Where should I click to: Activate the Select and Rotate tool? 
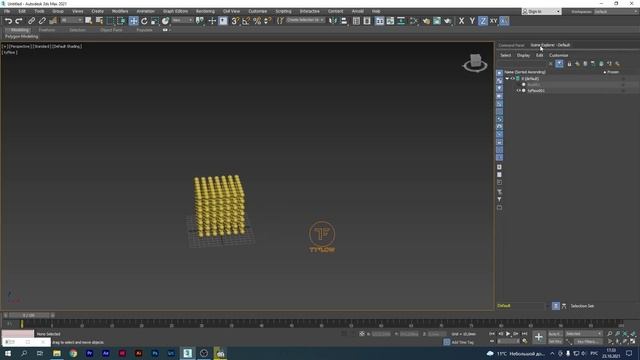[144, 21]
